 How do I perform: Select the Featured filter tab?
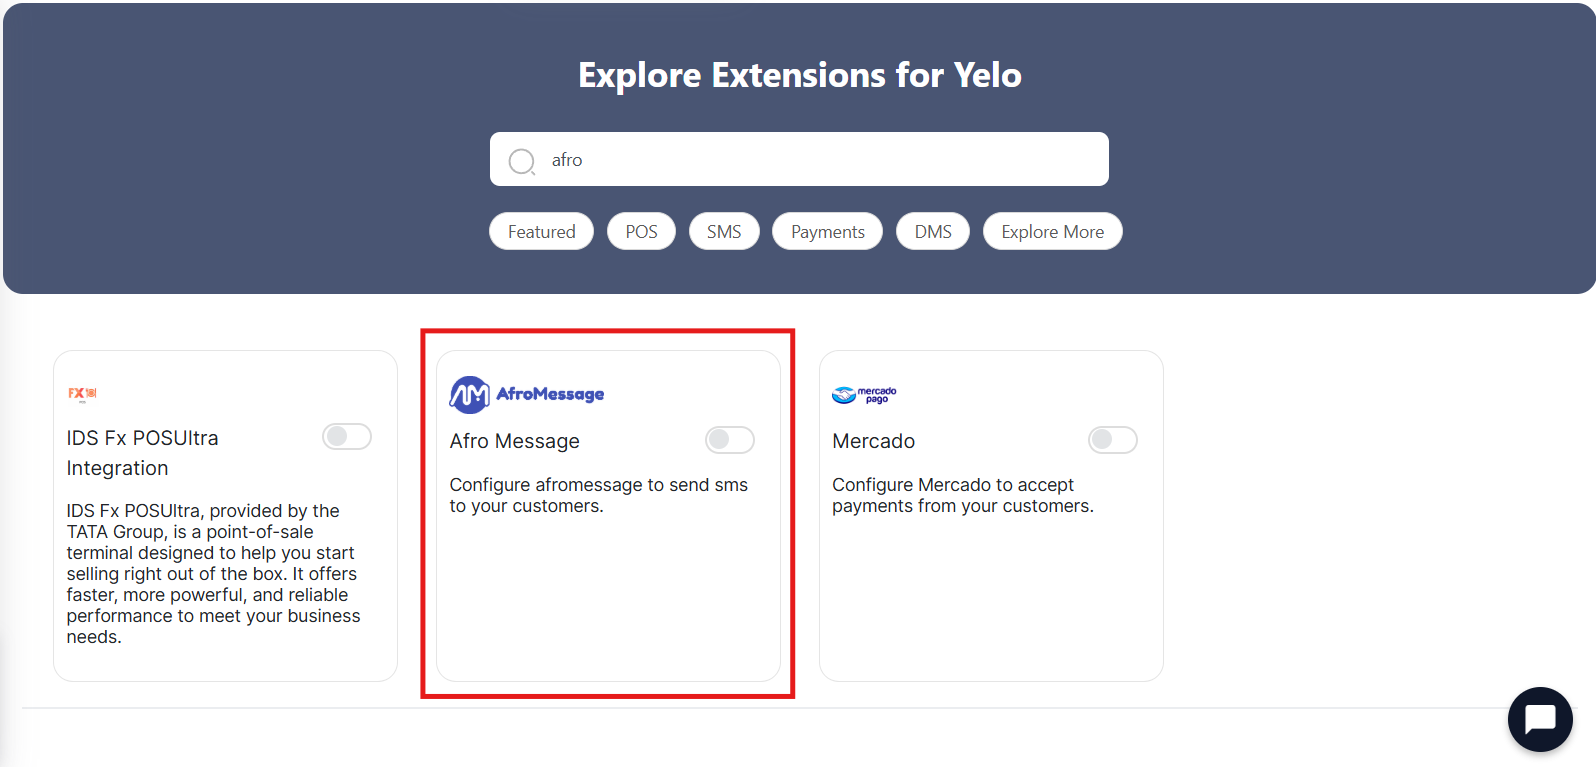point(541,231)
